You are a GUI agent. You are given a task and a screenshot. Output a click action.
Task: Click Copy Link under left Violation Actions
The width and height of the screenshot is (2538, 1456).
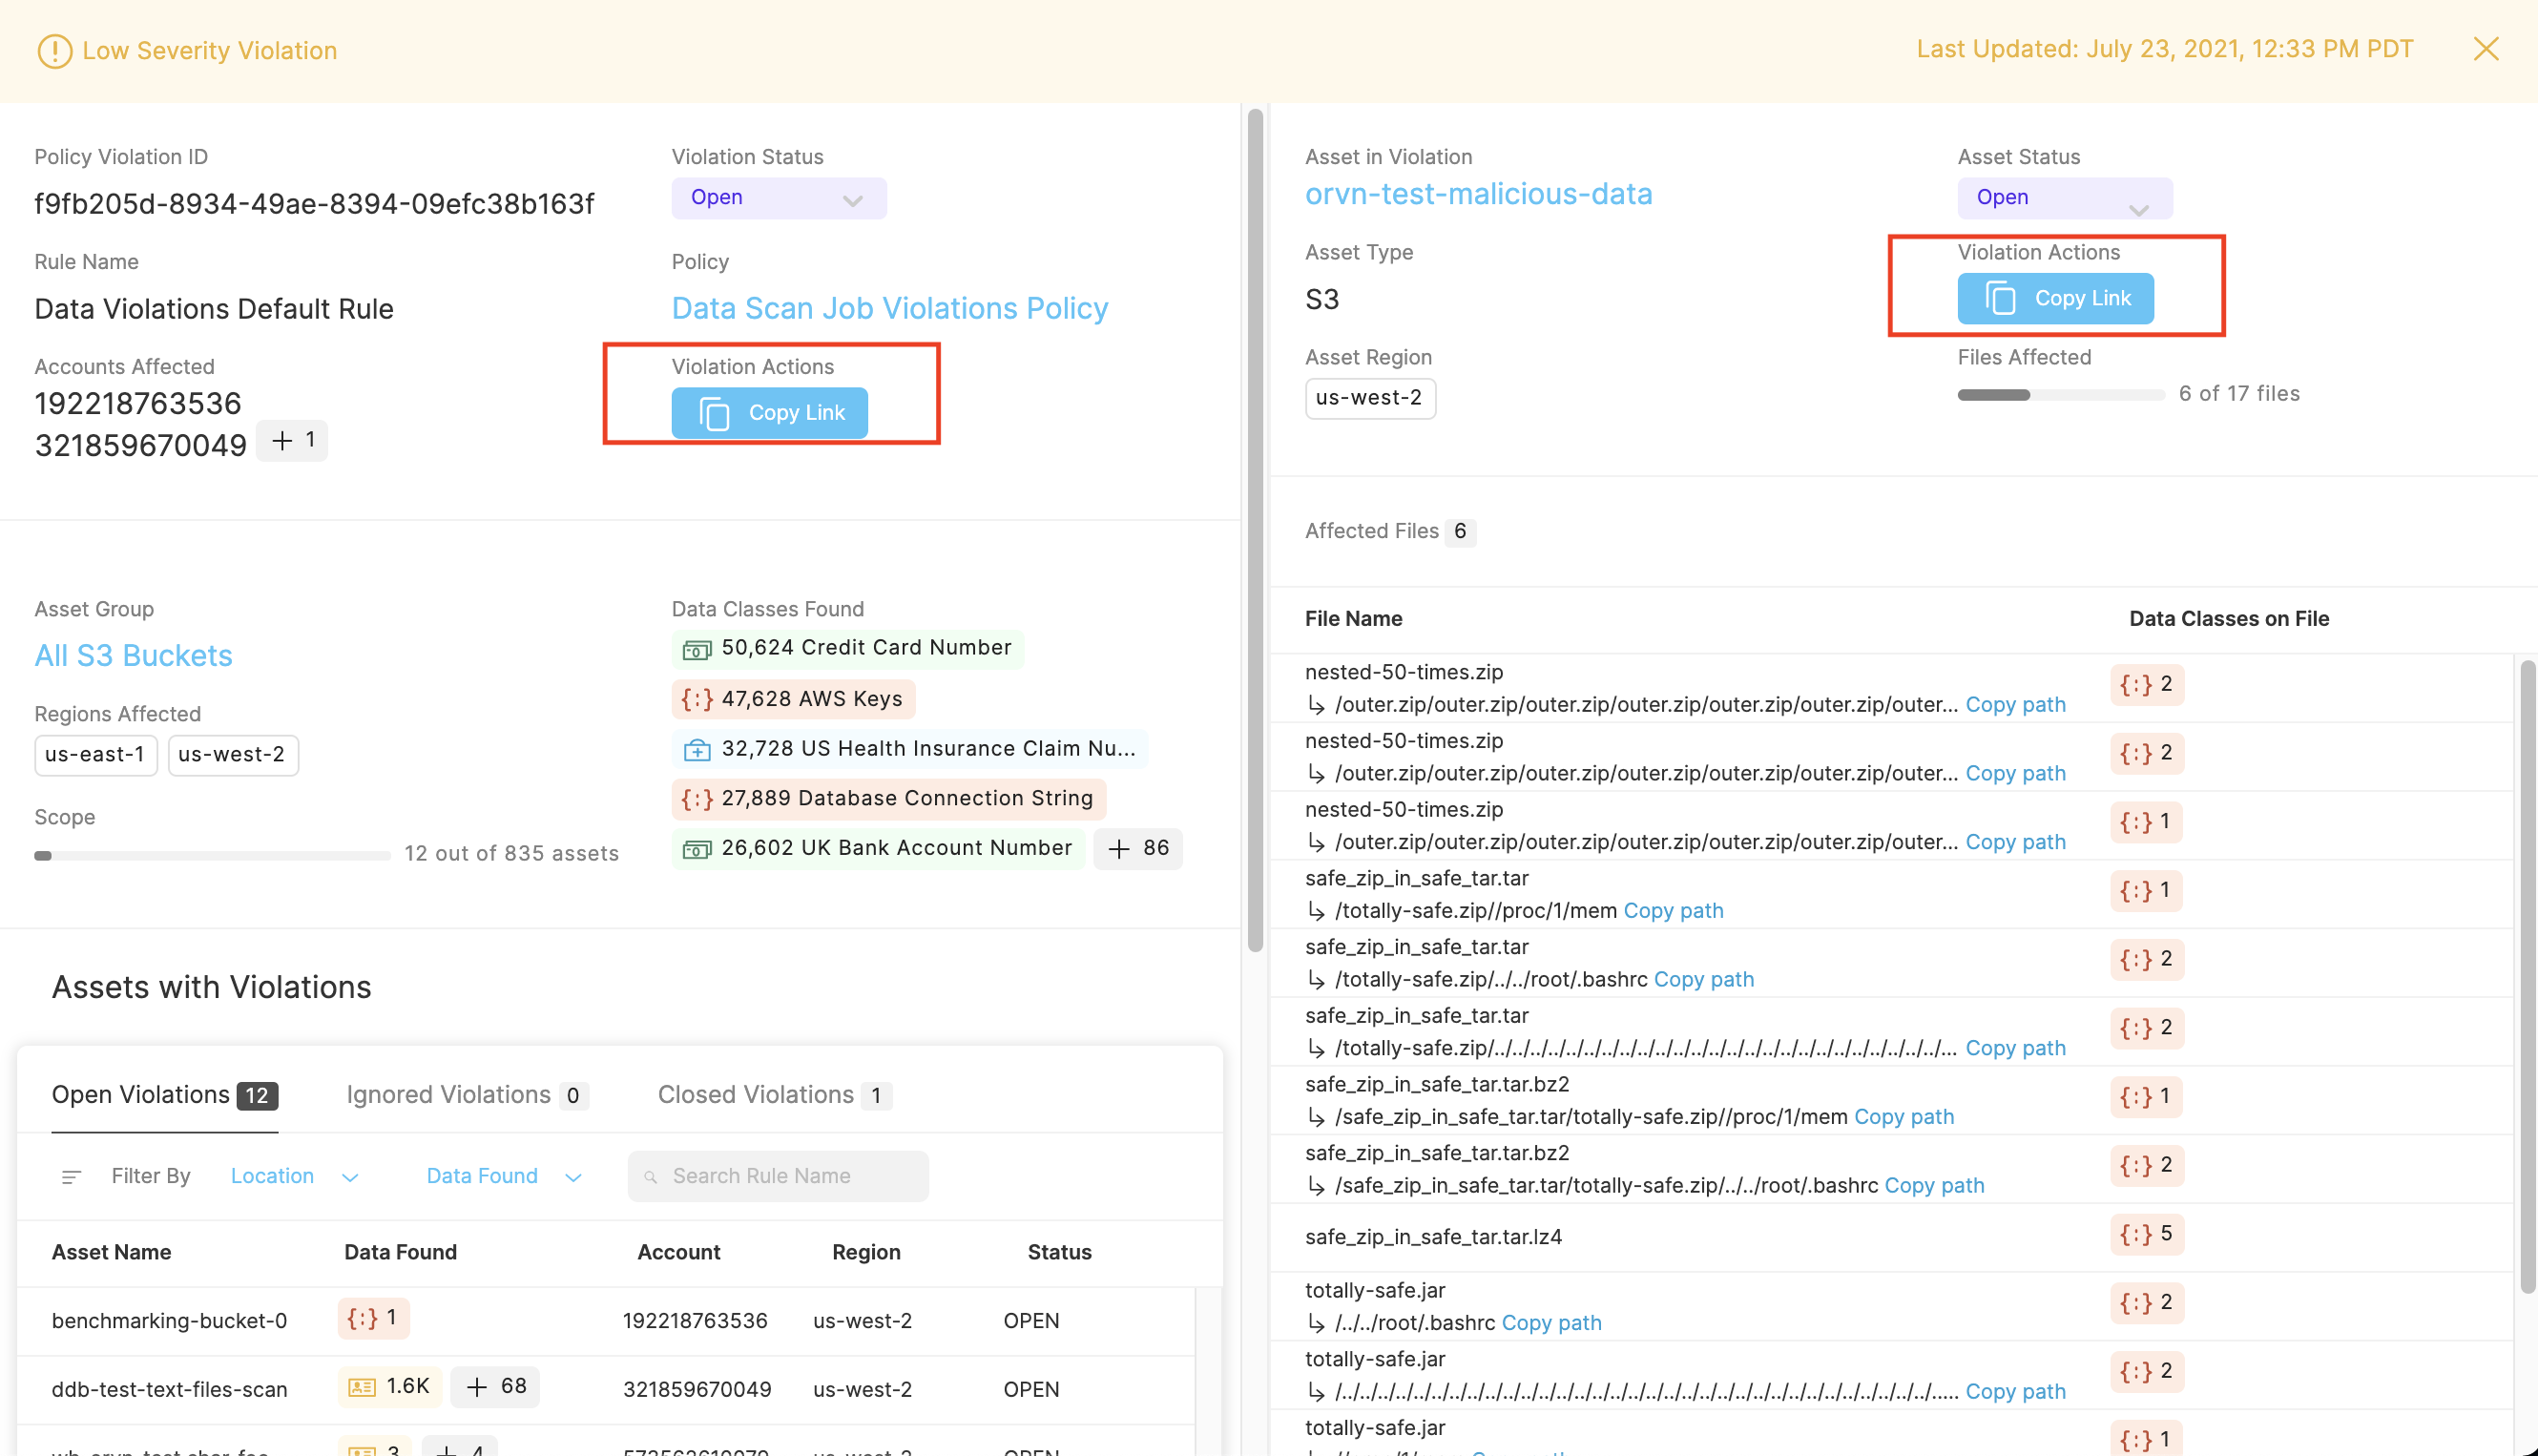click(769, 413)
